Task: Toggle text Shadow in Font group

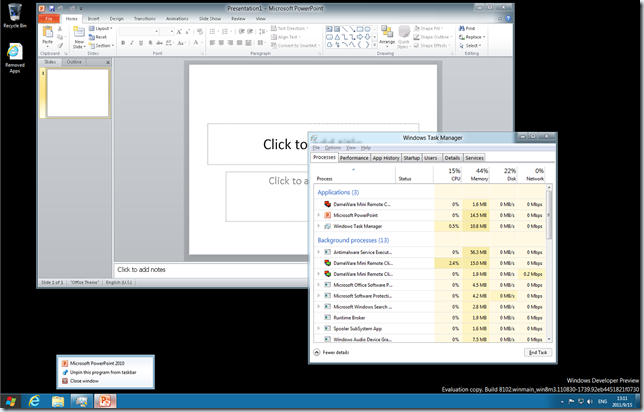Action: click(x=150, y=43)
